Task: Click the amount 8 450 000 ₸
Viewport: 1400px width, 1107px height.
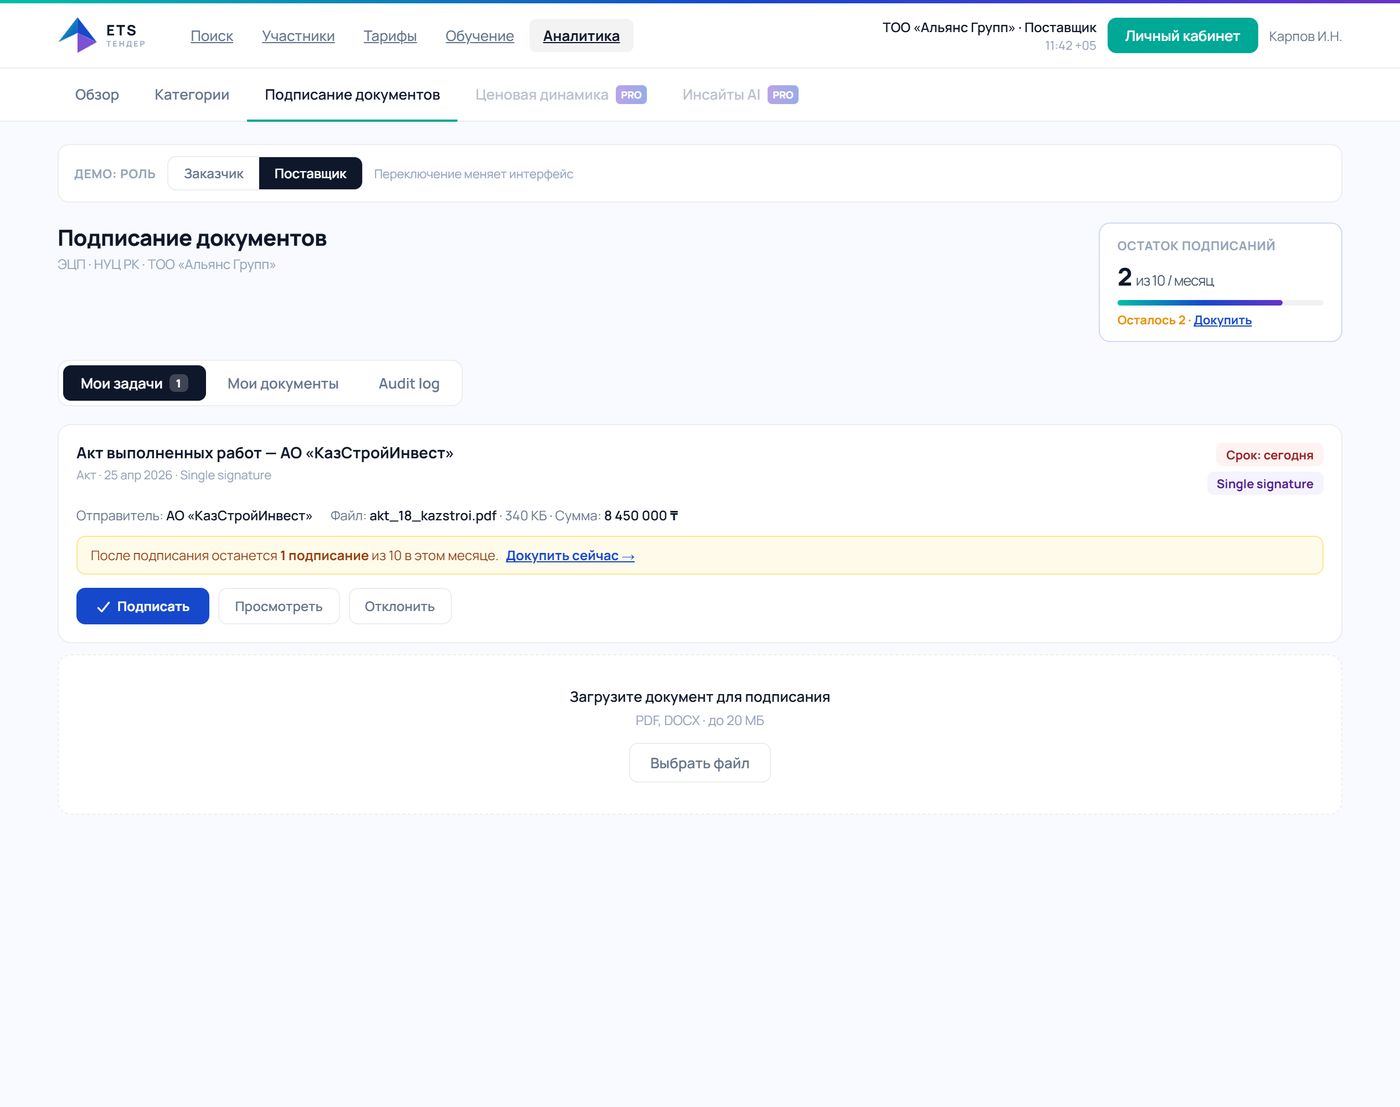Action: (x=641, y=516)
